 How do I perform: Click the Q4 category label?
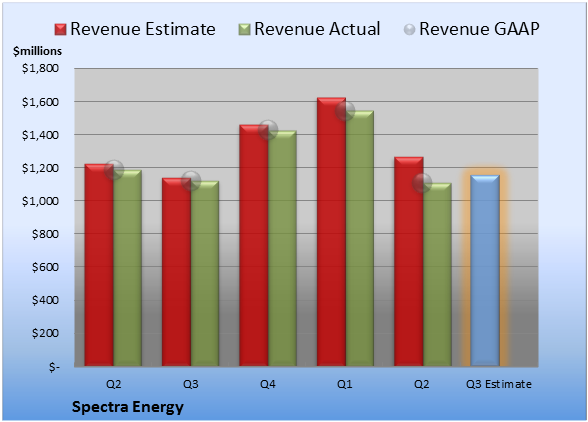pos(268,384)
